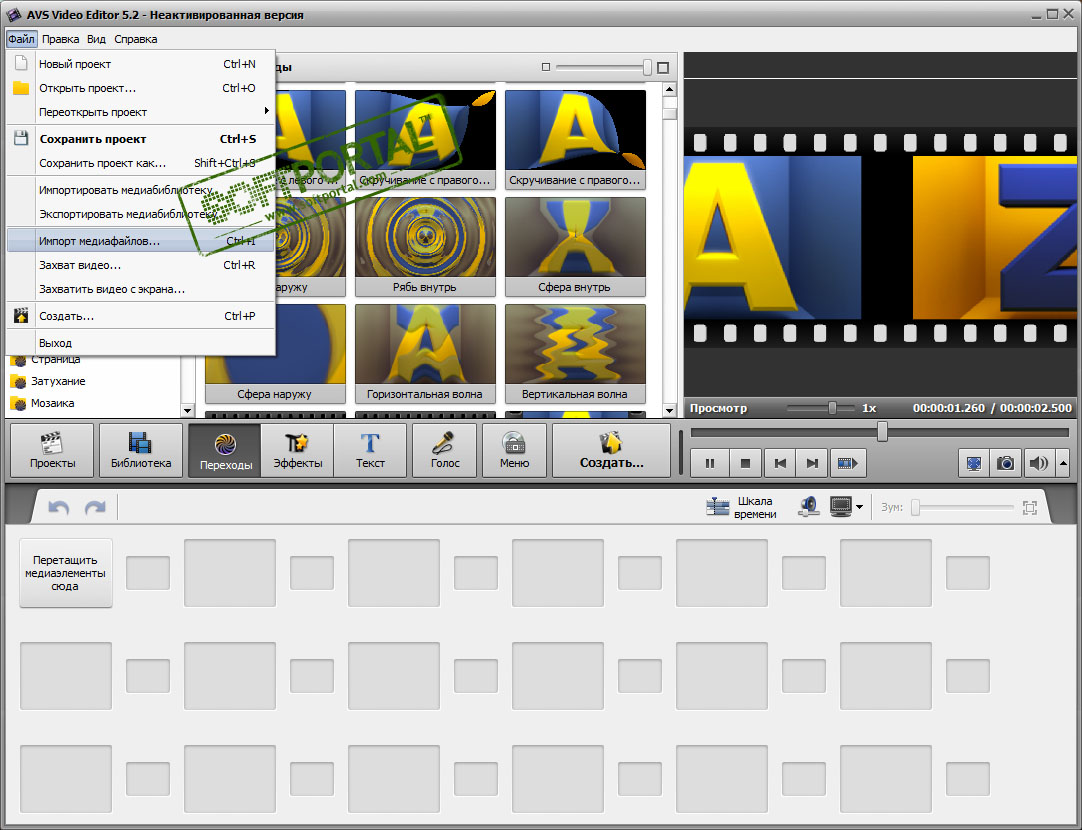Expand the volume arrow next to speaker
Viewport: 1082px width, 830px height.
pyautogui.click(x=1063, y=463)
